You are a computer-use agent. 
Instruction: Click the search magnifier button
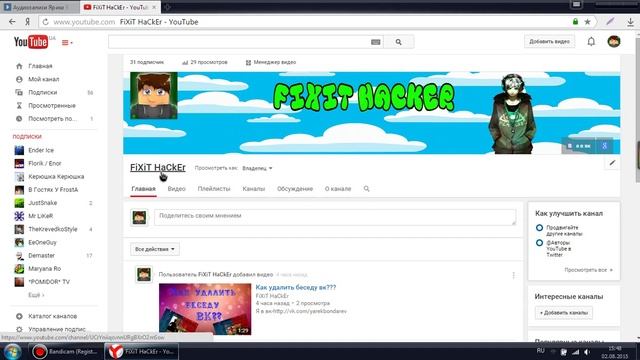[398, 42]
